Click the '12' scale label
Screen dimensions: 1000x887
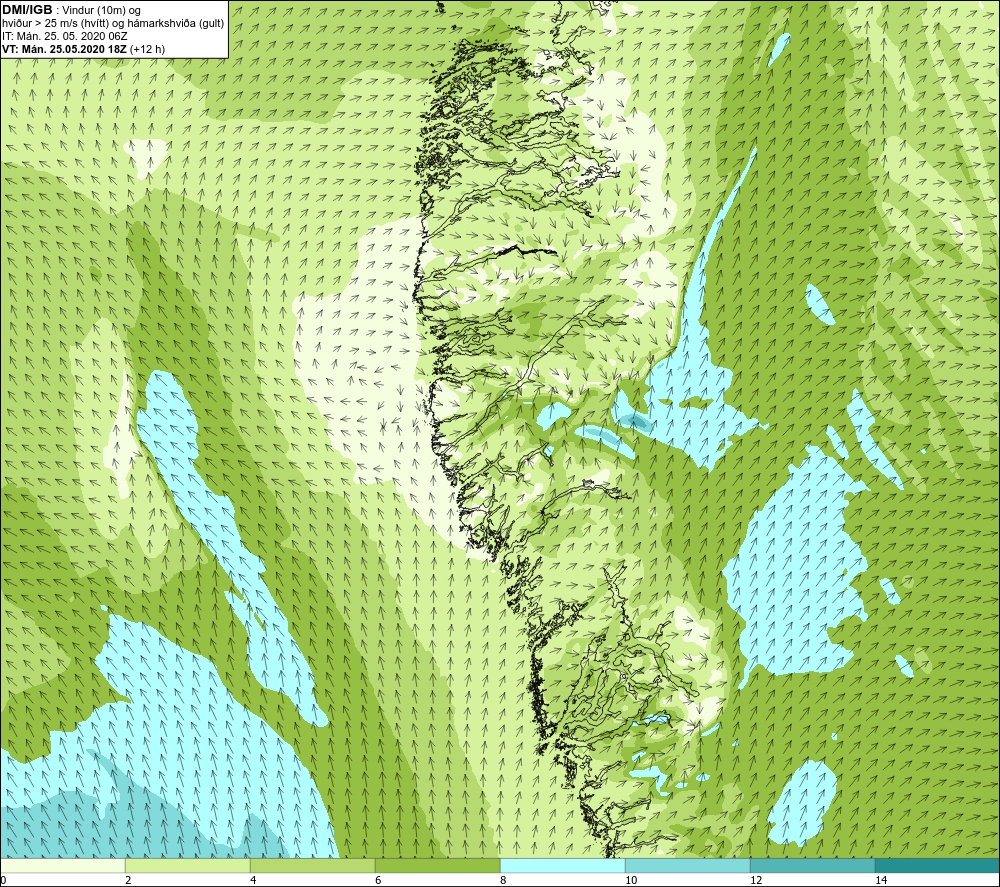[x=756, y=881]
